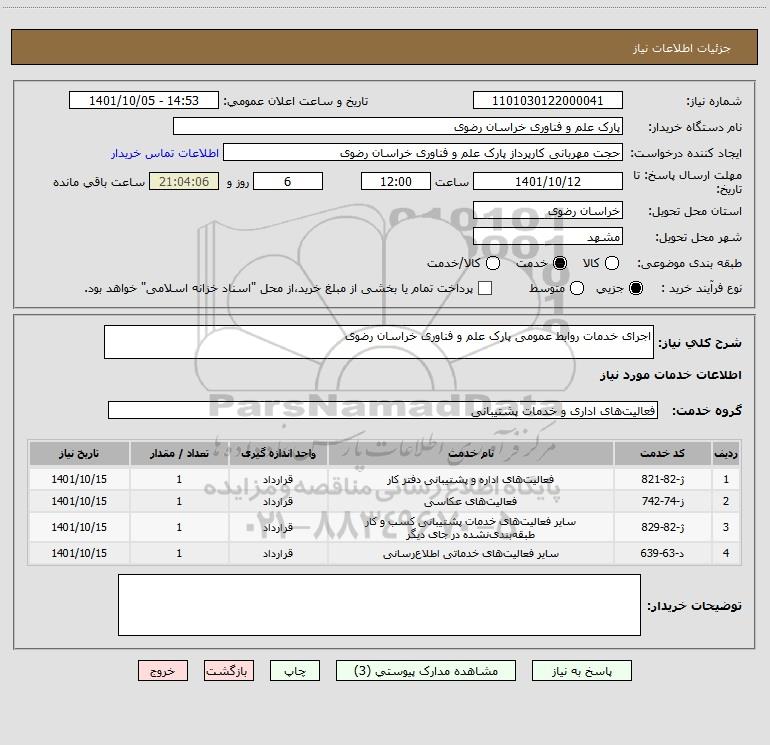Click the شماره نیاز field 1101030122000041
770x745 pixels.
(548, 101)
